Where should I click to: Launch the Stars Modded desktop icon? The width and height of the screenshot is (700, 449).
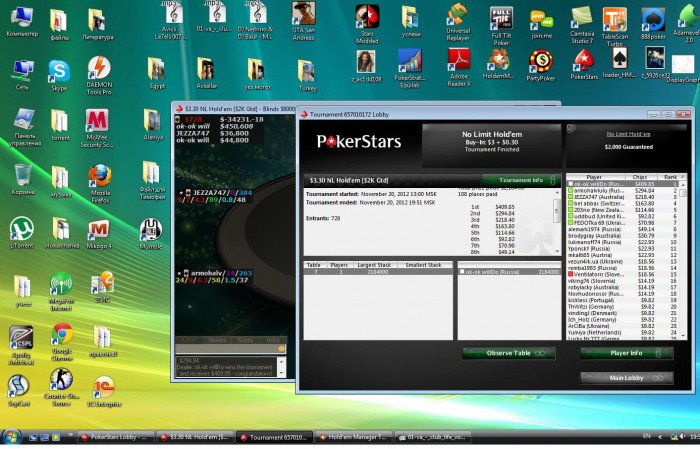[x=367, y=25]
